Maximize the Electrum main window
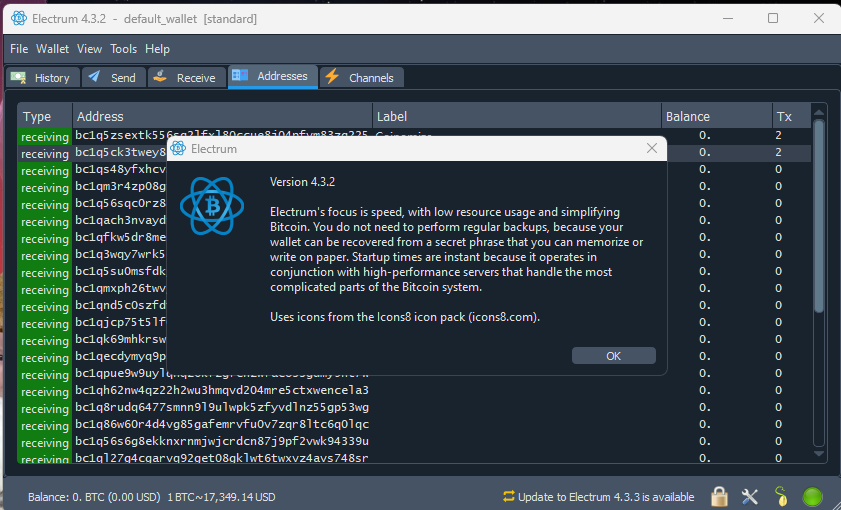The image size is (841, 510). click(773, 18)
